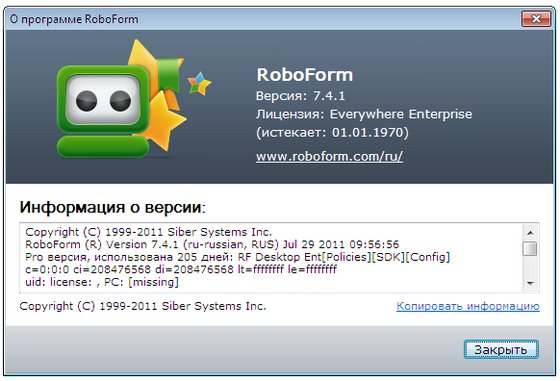Click the scrollbar thumb in version info box
560x381 pixels.
(x=530, y=249)
